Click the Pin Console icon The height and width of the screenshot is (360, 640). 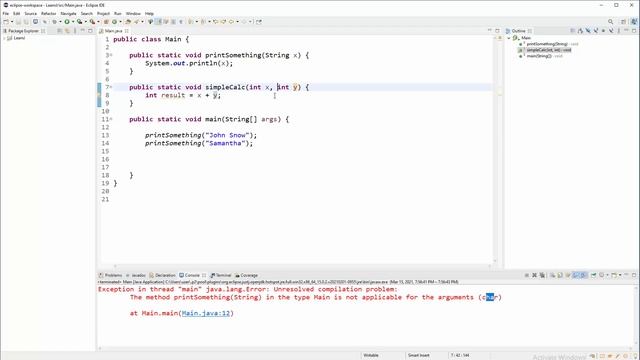pos(593,275)
